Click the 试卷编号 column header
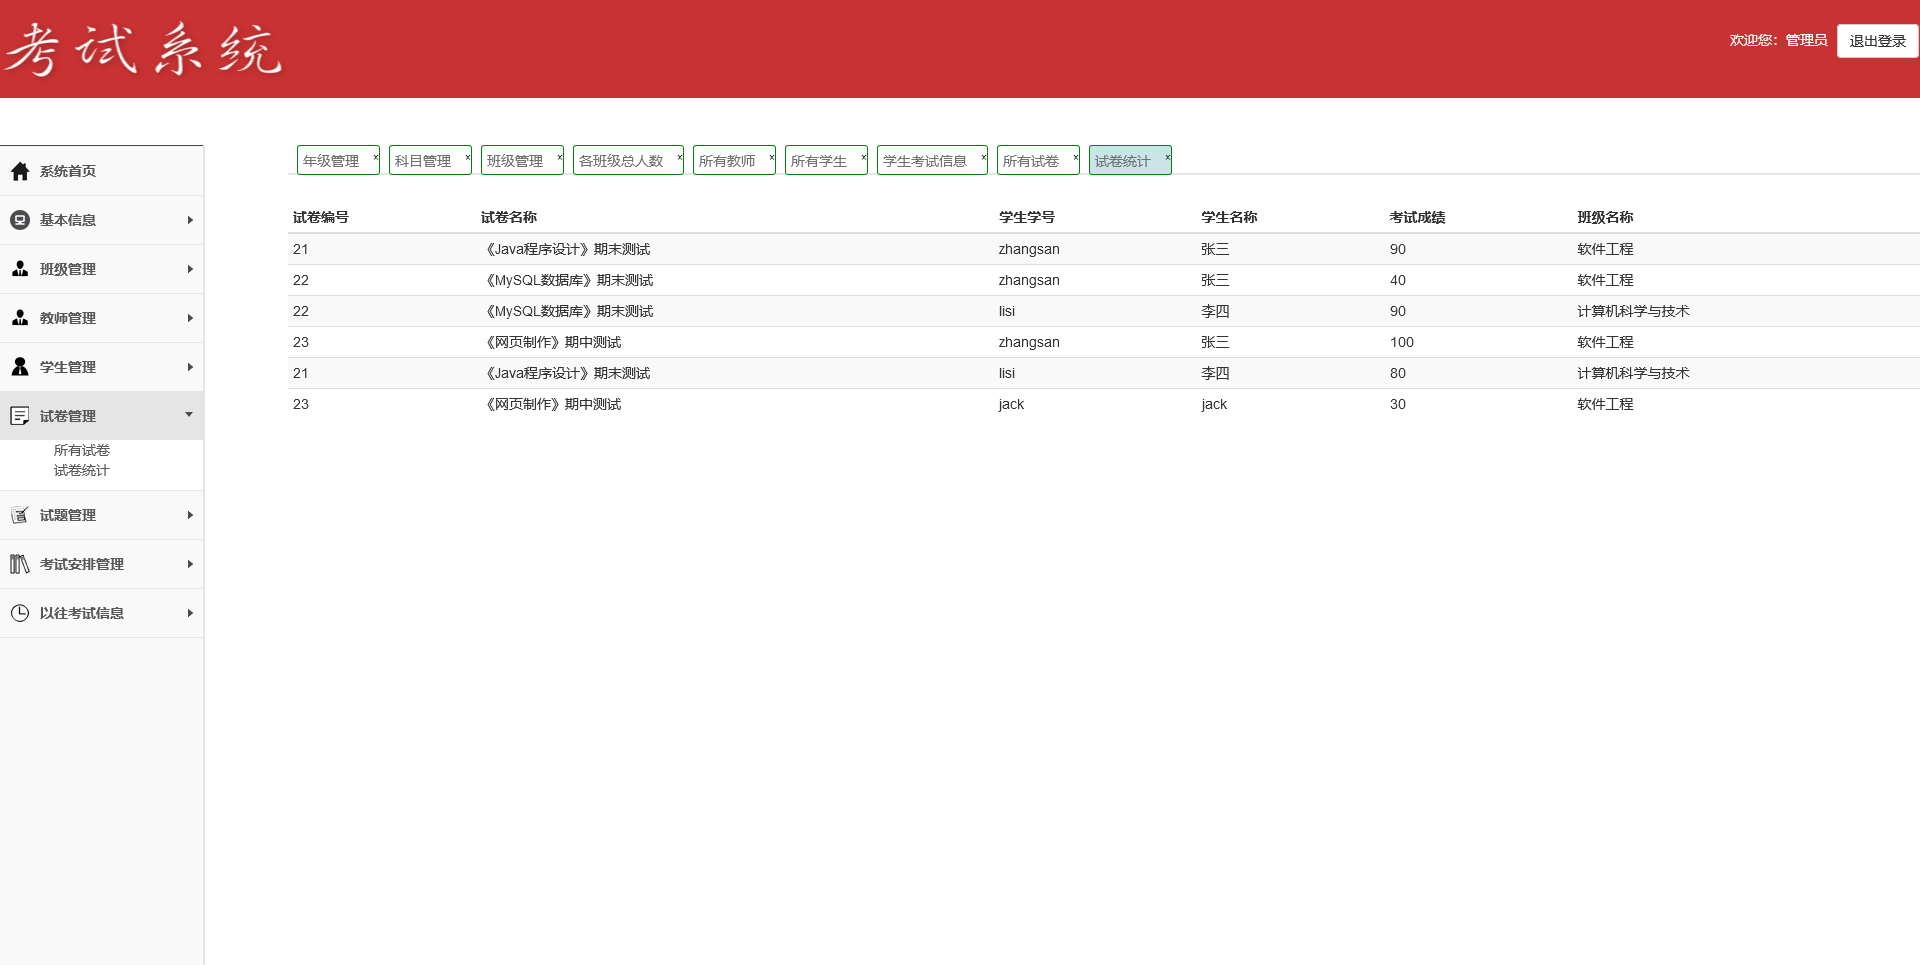 [321, 217]
